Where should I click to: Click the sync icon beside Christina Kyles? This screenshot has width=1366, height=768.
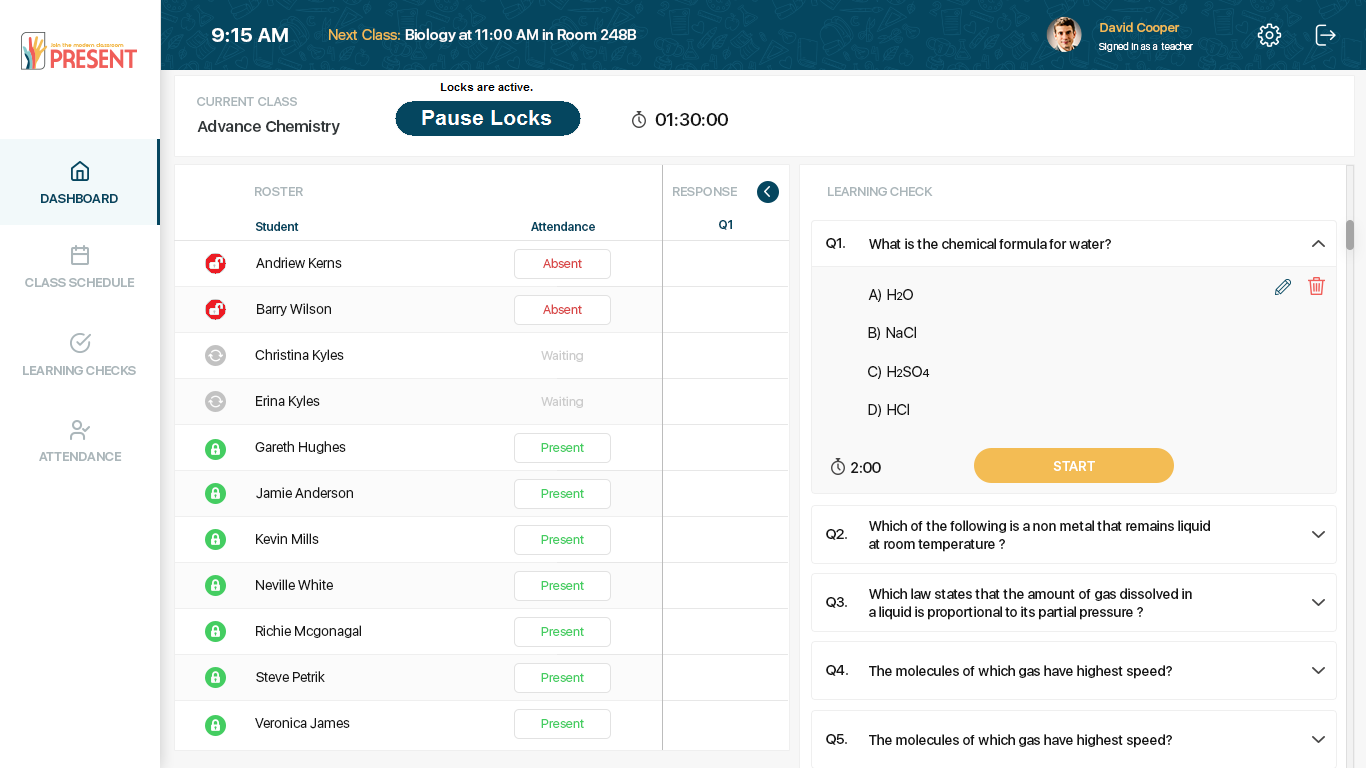pyautogui.click(x=215, y=356)
